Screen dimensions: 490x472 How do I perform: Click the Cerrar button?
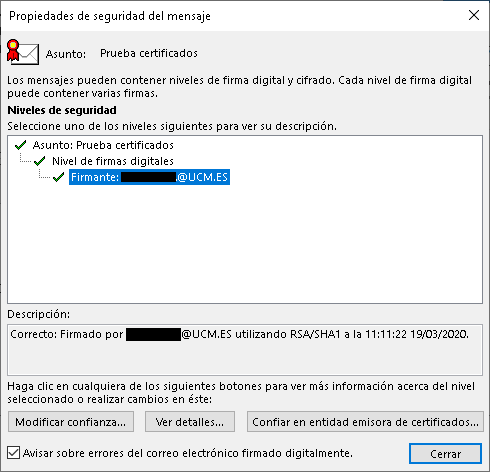pos(445,453)
